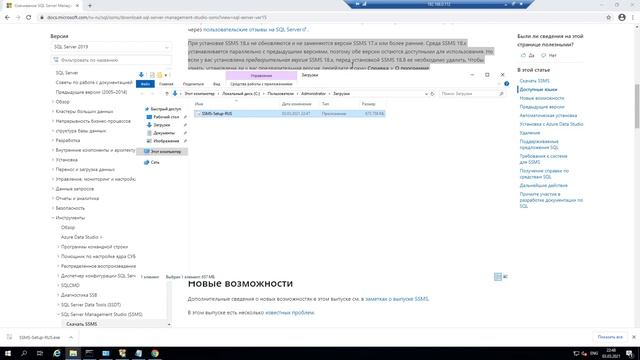Image resolution: width=640 pixels, height=360 pixels.
Task: Open SSMS-Setup-RUS.exe download options arrow
Action: click(x=71, y=338)
